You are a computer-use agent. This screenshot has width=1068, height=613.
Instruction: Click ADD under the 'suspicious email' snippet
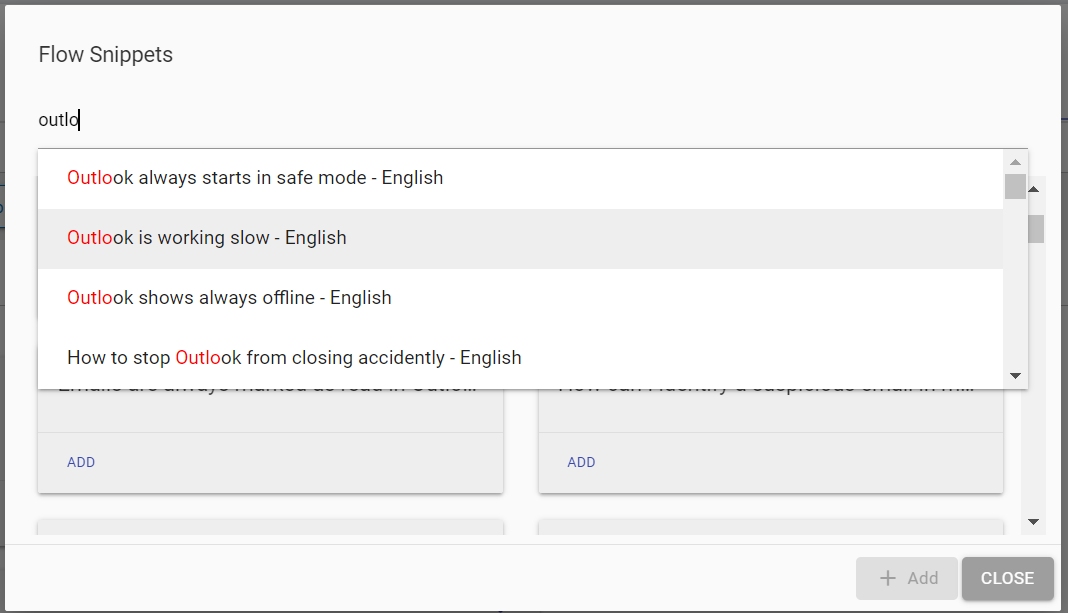(581, 462)
